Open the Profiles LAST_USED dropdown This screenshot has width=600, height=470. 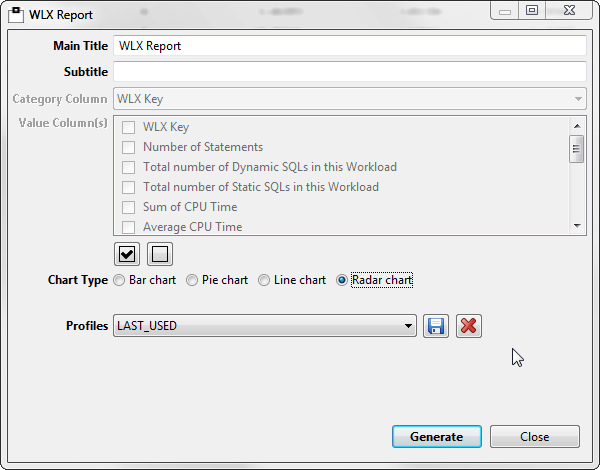tap(407, 326)
